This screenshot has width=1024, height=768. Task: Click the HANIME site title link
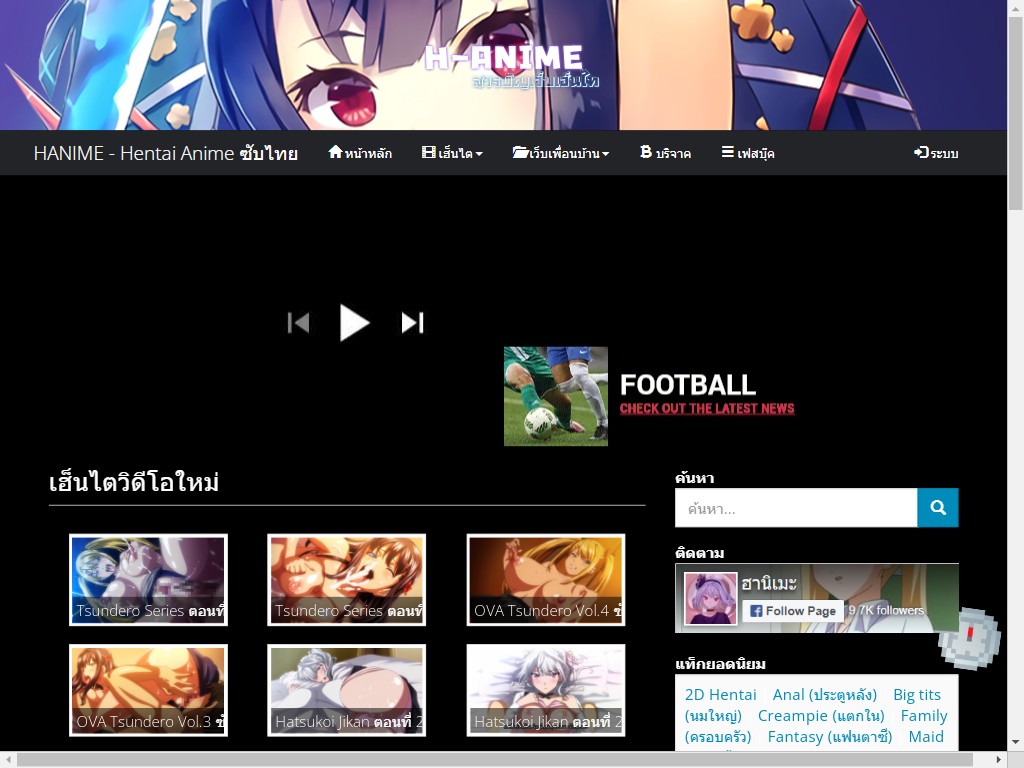pos(165,153)
